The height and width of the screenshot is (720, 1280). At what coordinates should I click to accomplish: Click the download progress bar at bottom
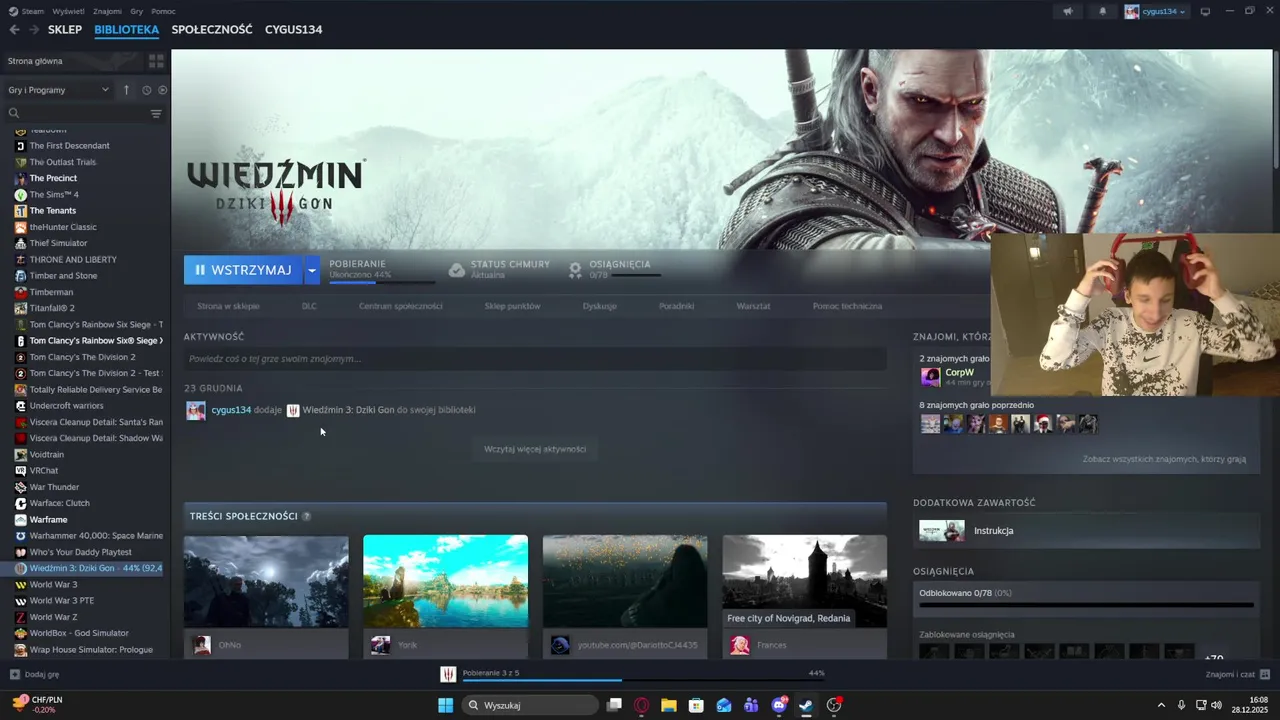[x=643, y=680]
